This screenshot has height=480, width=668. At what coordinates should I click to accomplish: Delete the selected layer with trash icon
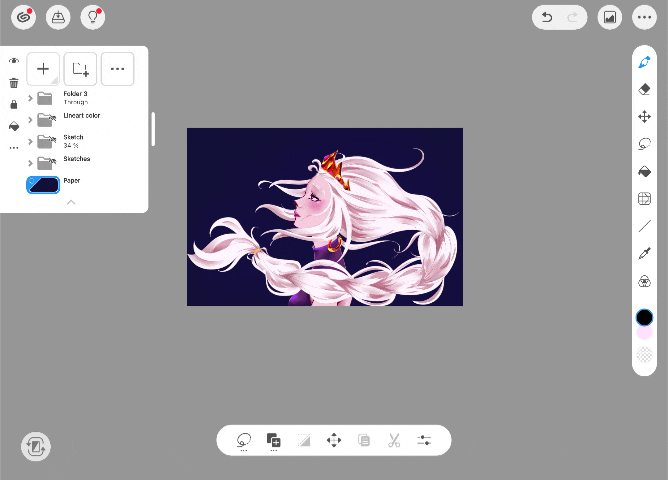[x=14, y=83]
